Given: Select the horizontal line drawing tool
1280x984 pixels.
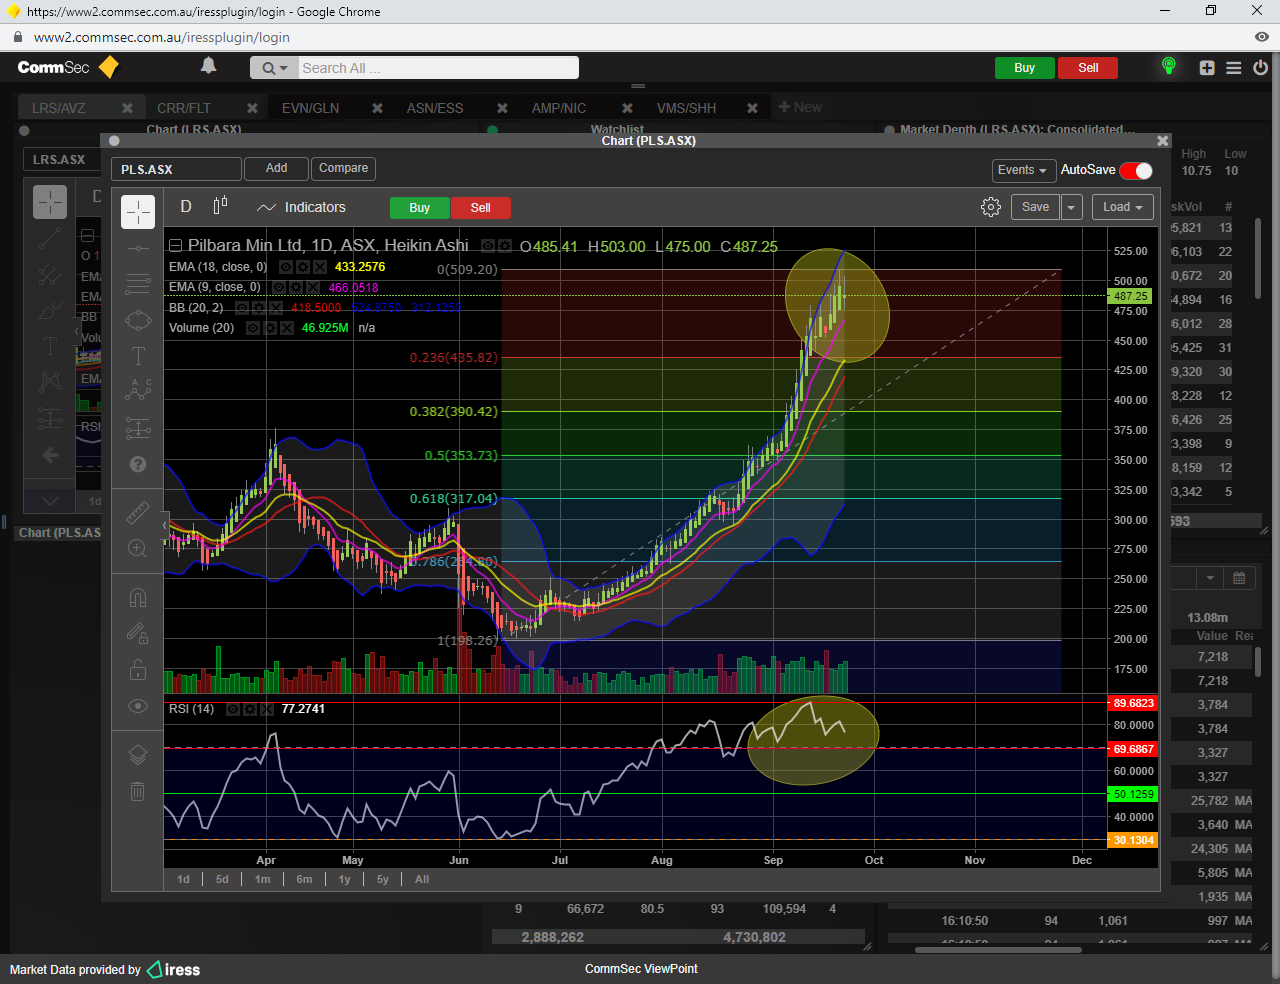Looking at the screenshot, I should coord(138,248).
